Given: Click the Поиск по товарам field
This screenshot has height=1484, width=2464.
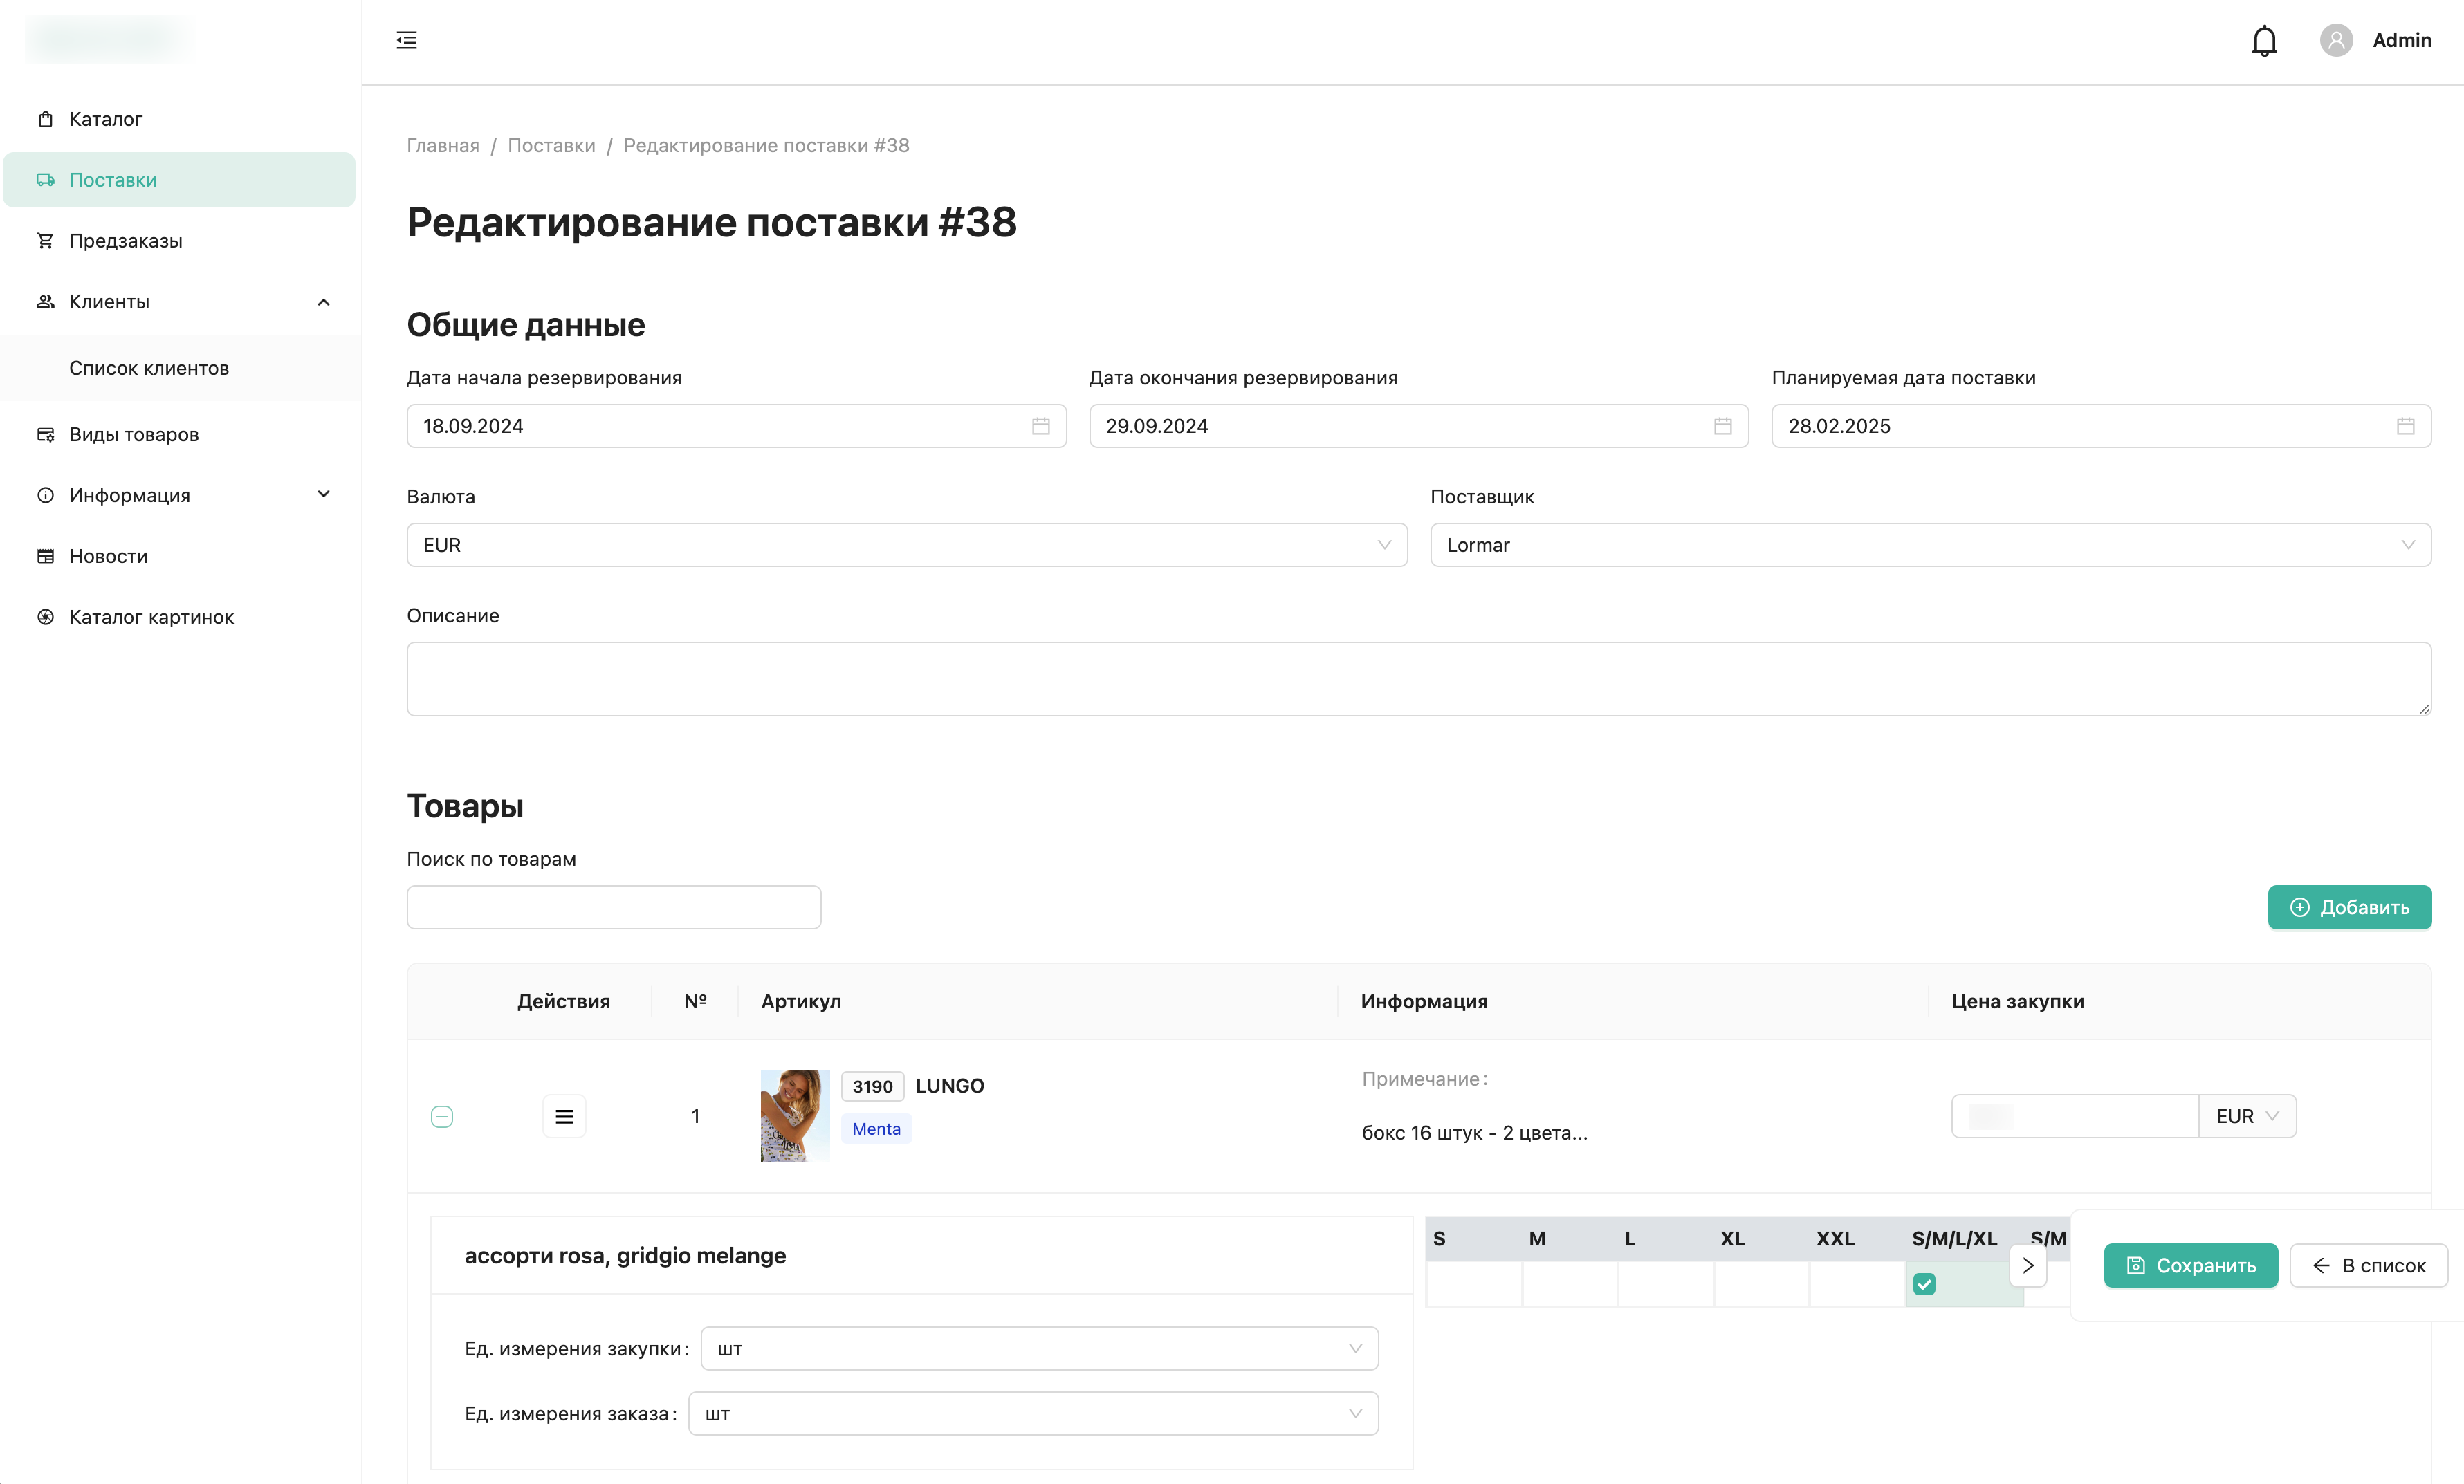Looking at the screenshot, I should click(613, 907).
